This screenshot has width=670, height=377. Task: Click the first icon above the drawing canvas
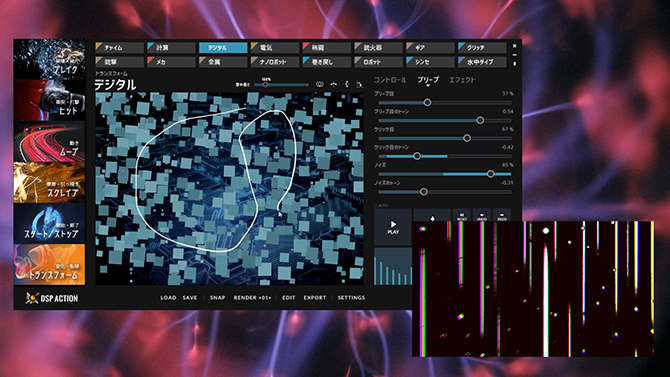click(320, 84)
